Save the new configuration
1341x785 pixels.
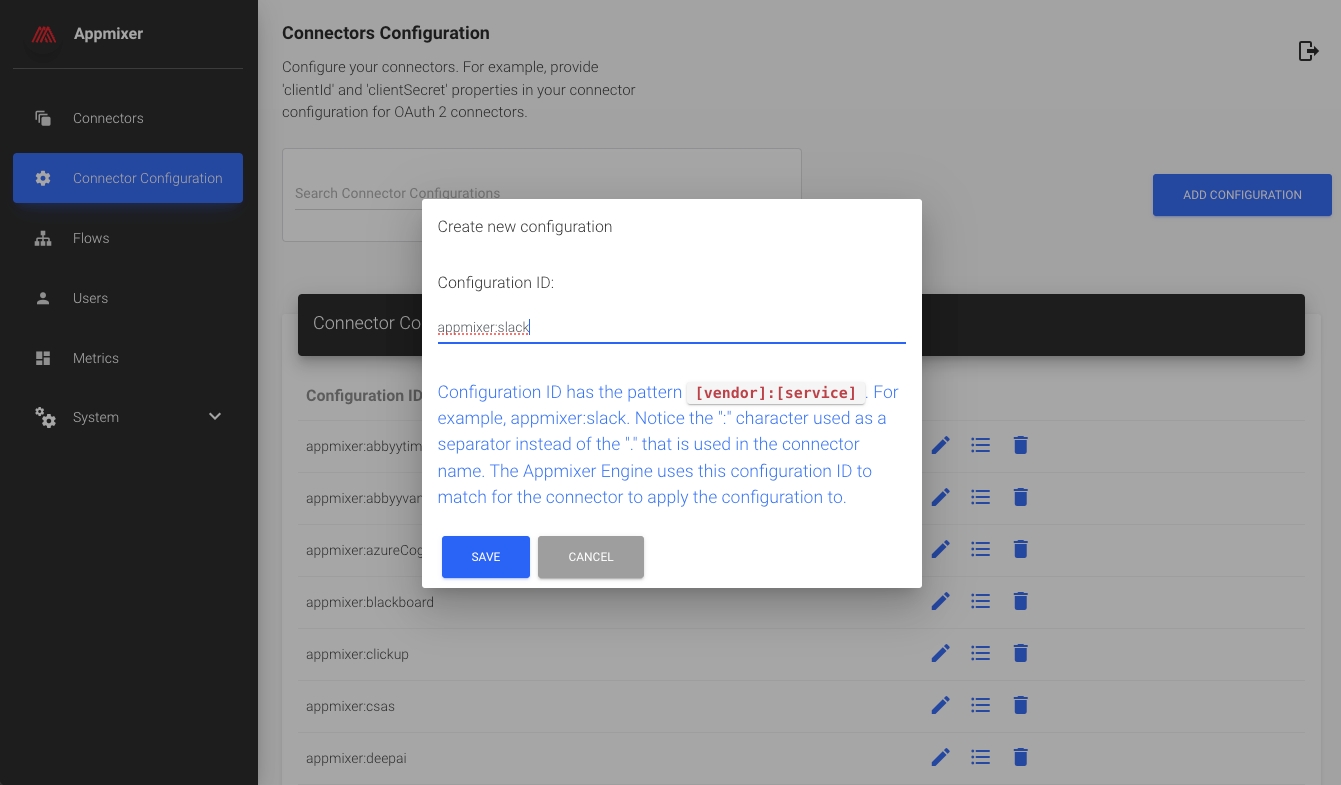point(485,557)
